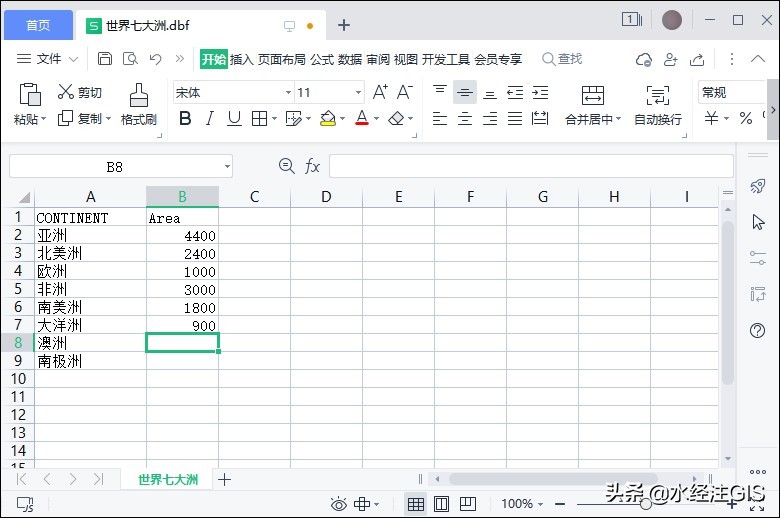Click the Paste clipboard icon
The image size is (780, 518).
point(29,94)
